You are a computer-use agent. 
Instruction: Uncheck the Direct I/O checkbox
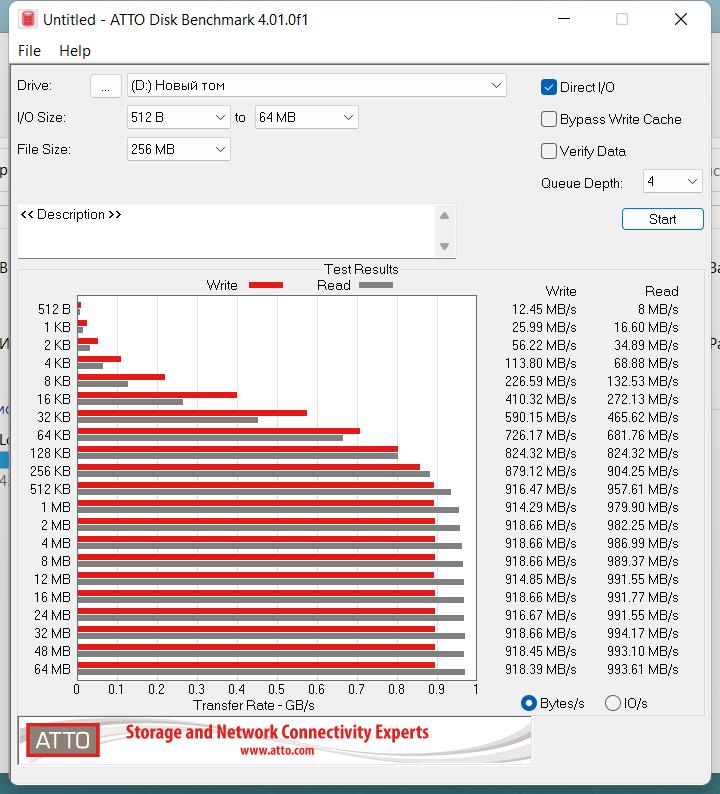point(549,87)
